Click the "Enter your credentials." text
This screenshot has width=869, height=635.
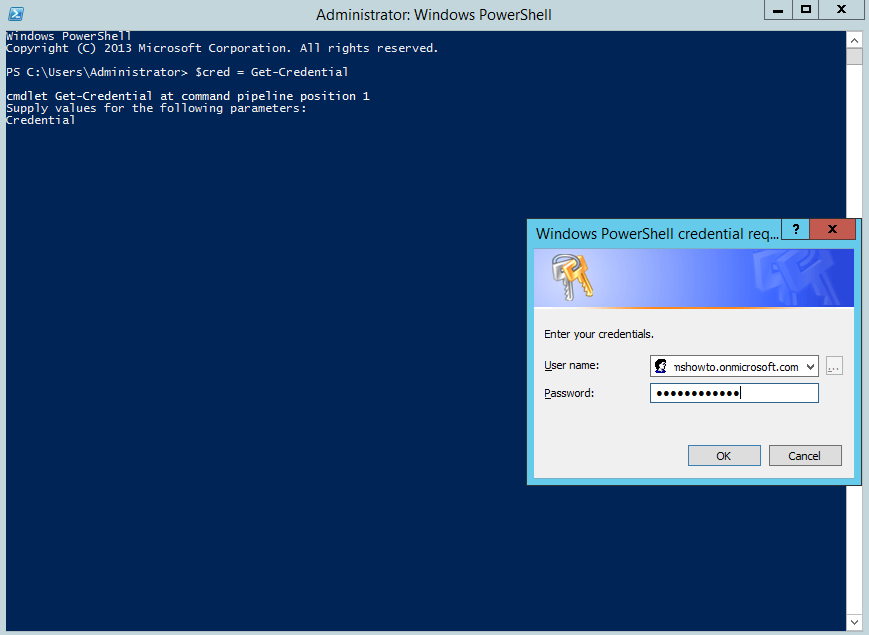(599, 334)
